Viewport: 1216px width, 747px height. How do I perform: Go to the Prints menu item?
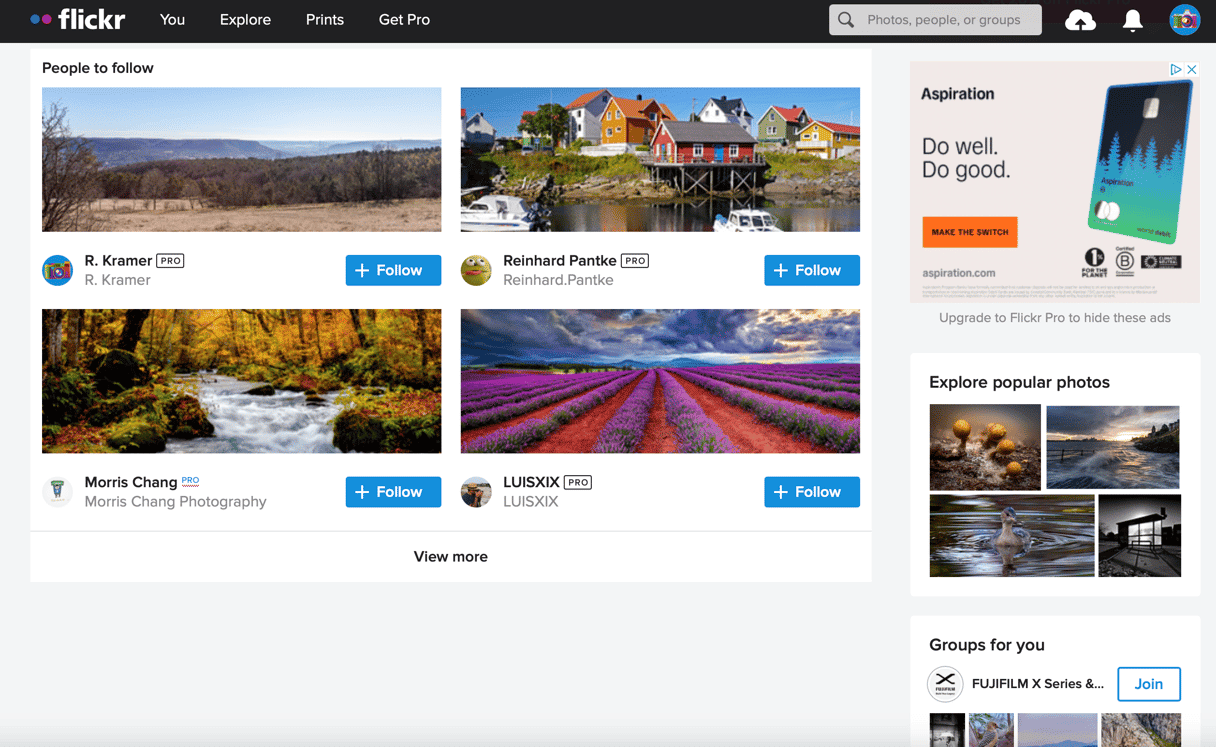click(325, 20)
